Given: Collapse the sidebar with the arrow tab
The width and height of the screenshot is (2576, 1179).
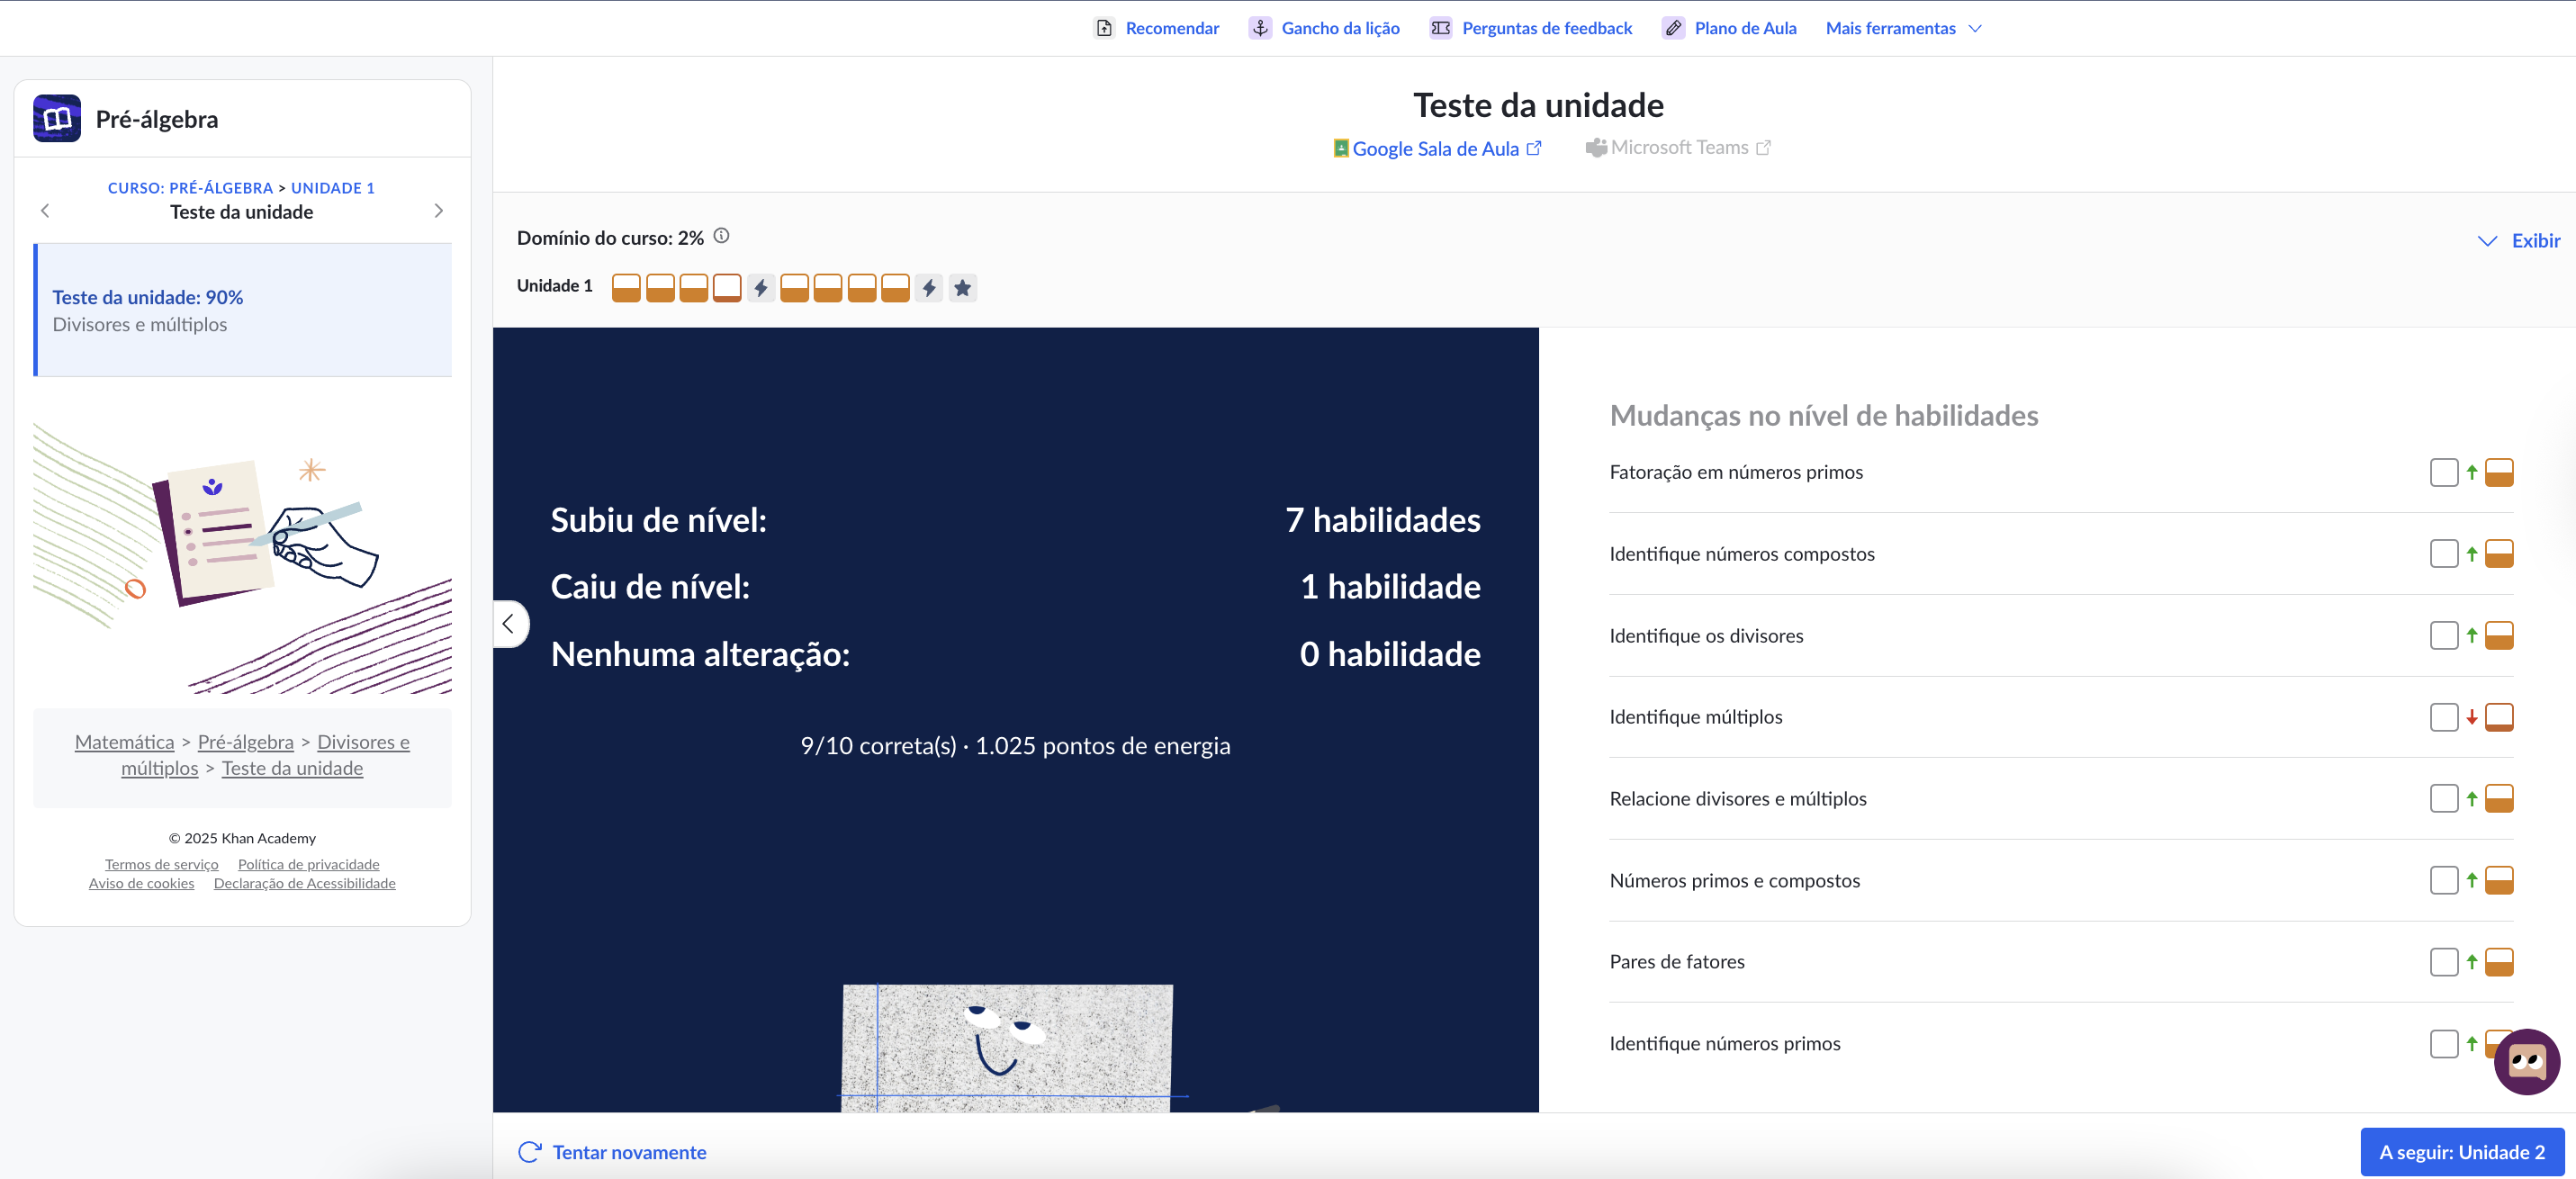Looking at the screenshot, I should [x=509, y=624].
